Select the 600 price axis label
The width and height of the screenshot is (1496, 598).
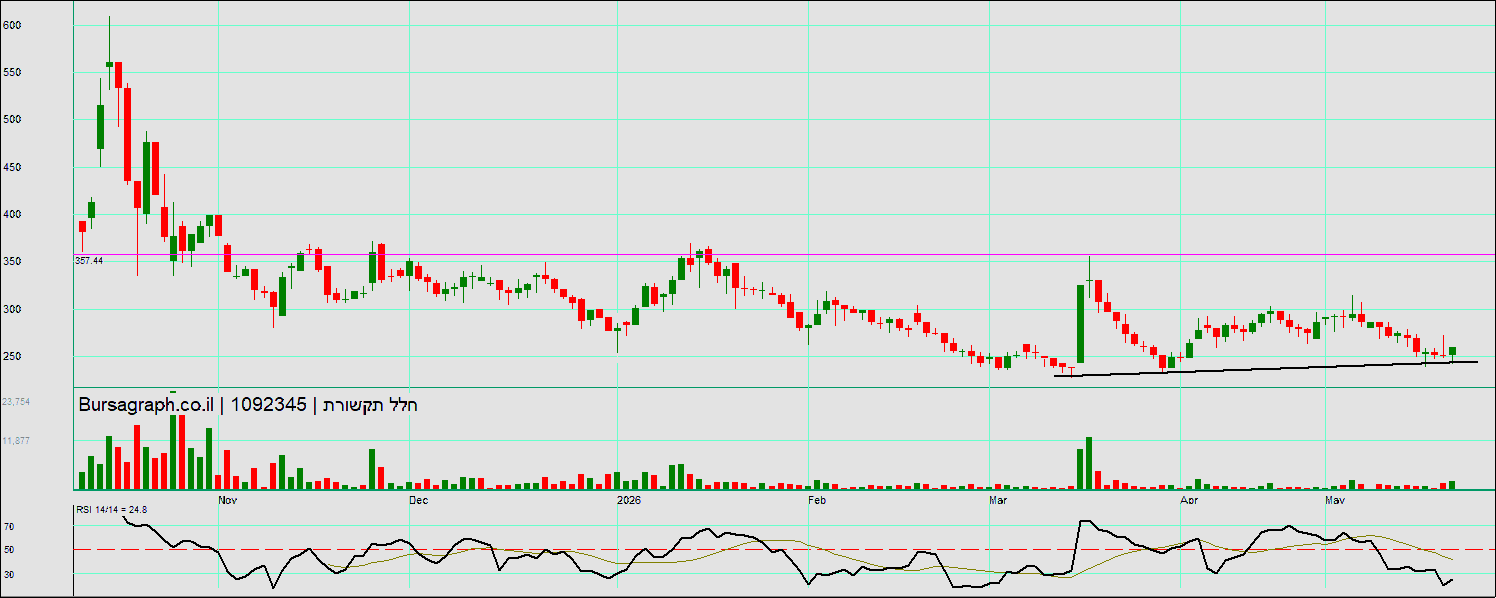pos(12,25)
